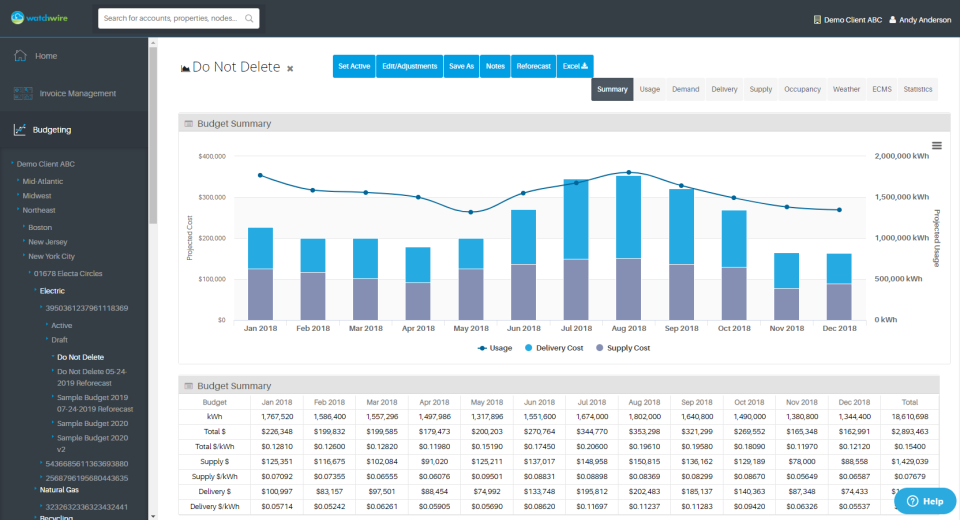
Task: Select account 256879619568044363S
Action: click(x=86, y=478)
